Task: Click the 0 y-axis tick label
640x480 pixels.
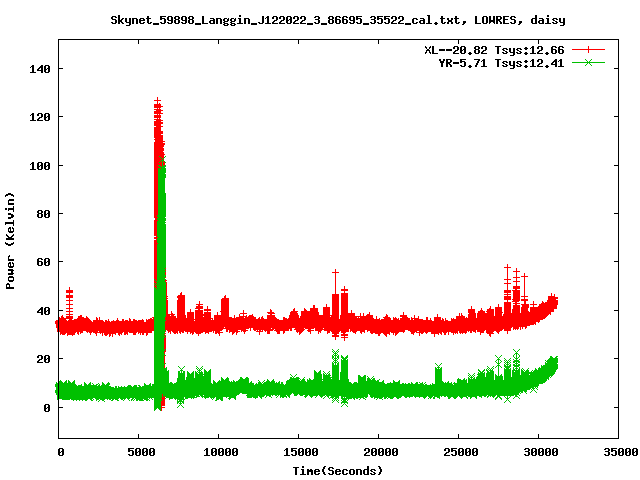Action: [47, 408]
